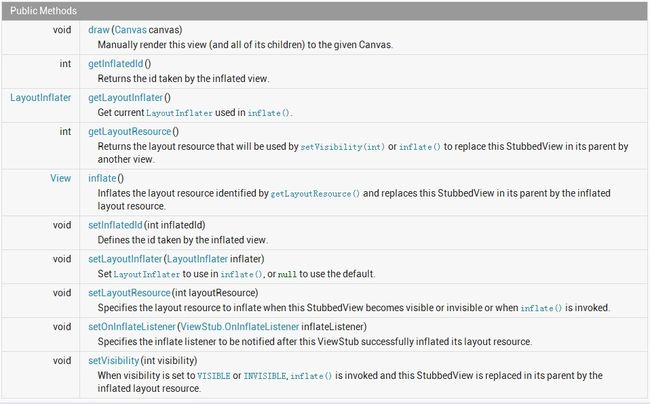650x404 pixels.
Task: Click LayoutInflater parameter type in setLayoutInflater
Action: [x=197, y=259]
